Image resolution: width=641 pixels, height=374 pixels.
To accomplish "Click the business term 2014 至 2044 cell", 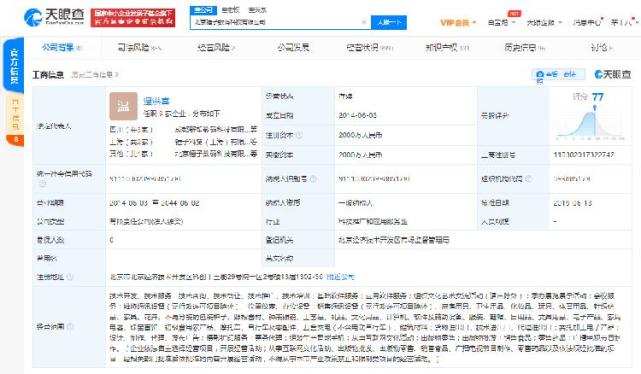I will coord(154,203).
